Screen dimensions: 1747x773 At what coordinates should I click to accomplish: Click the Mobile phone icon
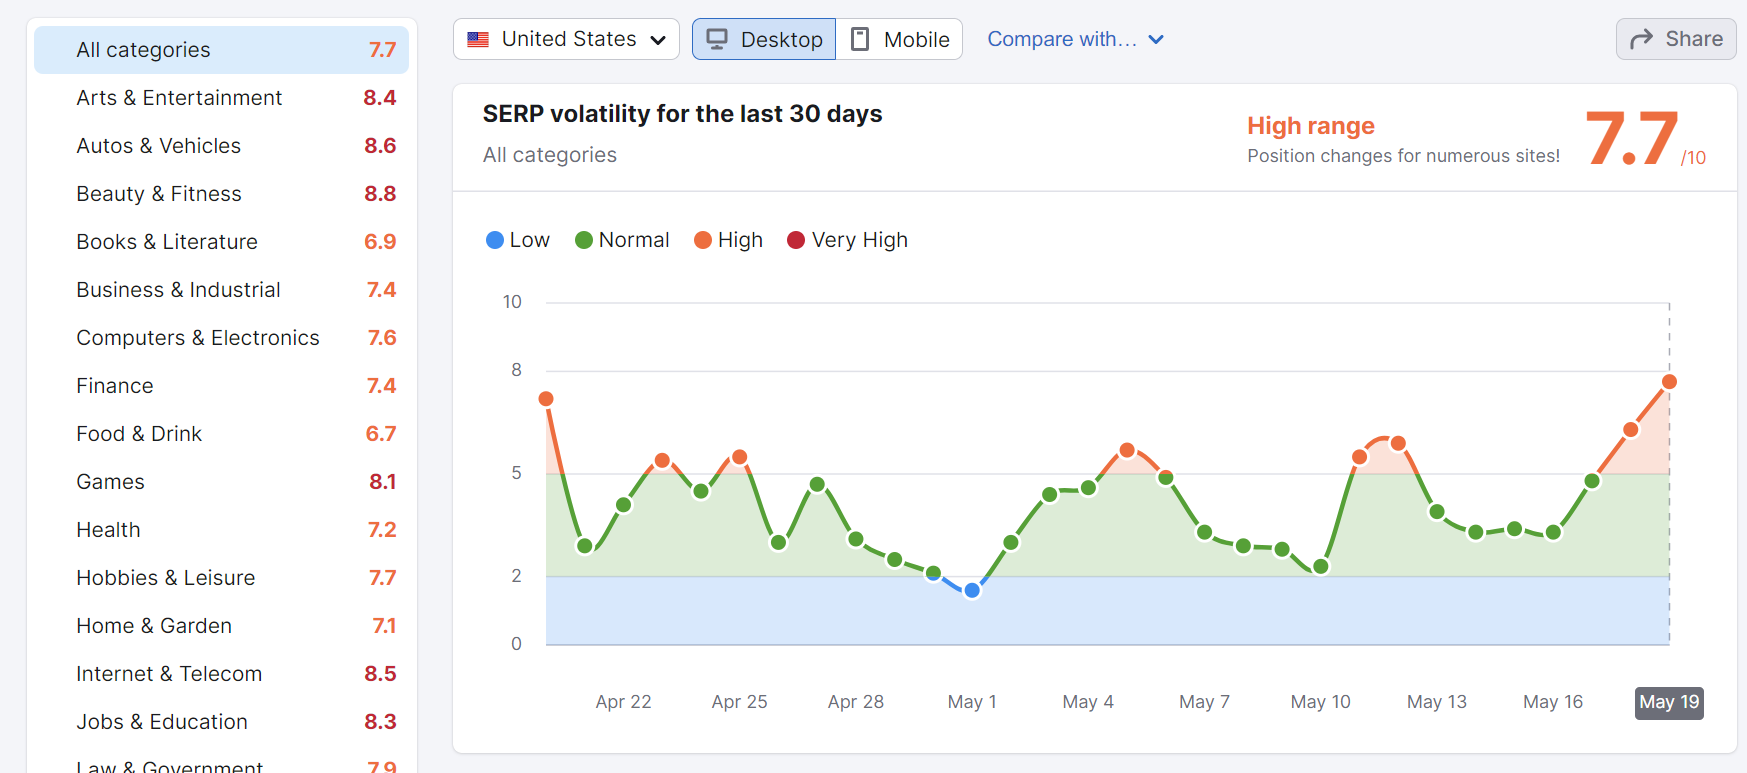click(x=859, y=39)
